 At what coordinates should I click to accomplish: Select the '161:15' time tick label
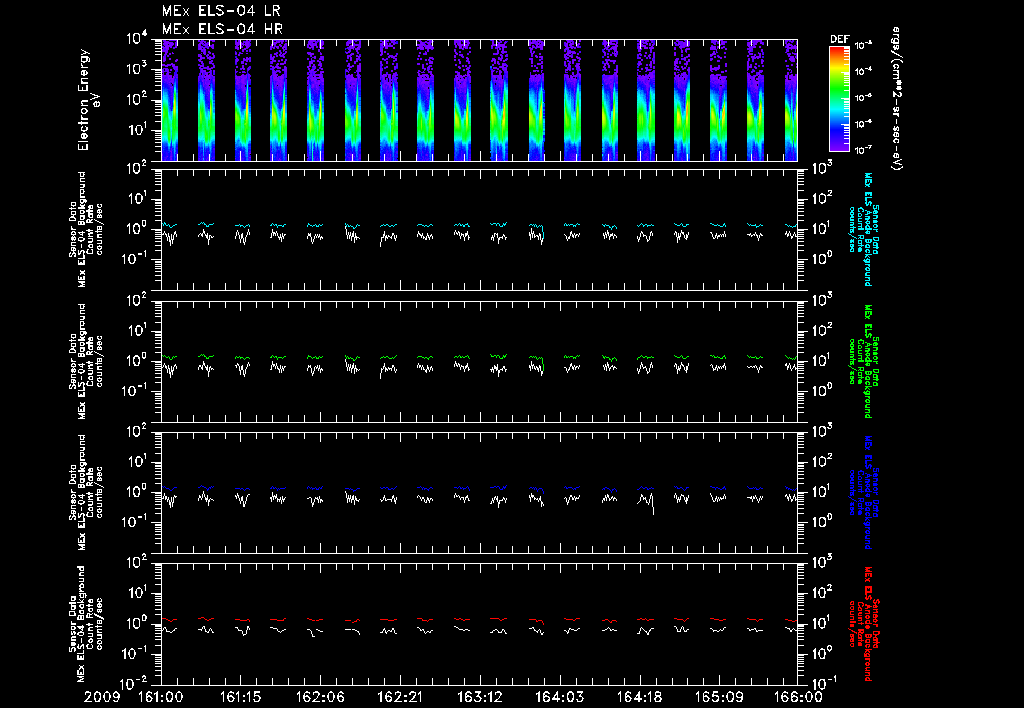[x=241, y=697]
